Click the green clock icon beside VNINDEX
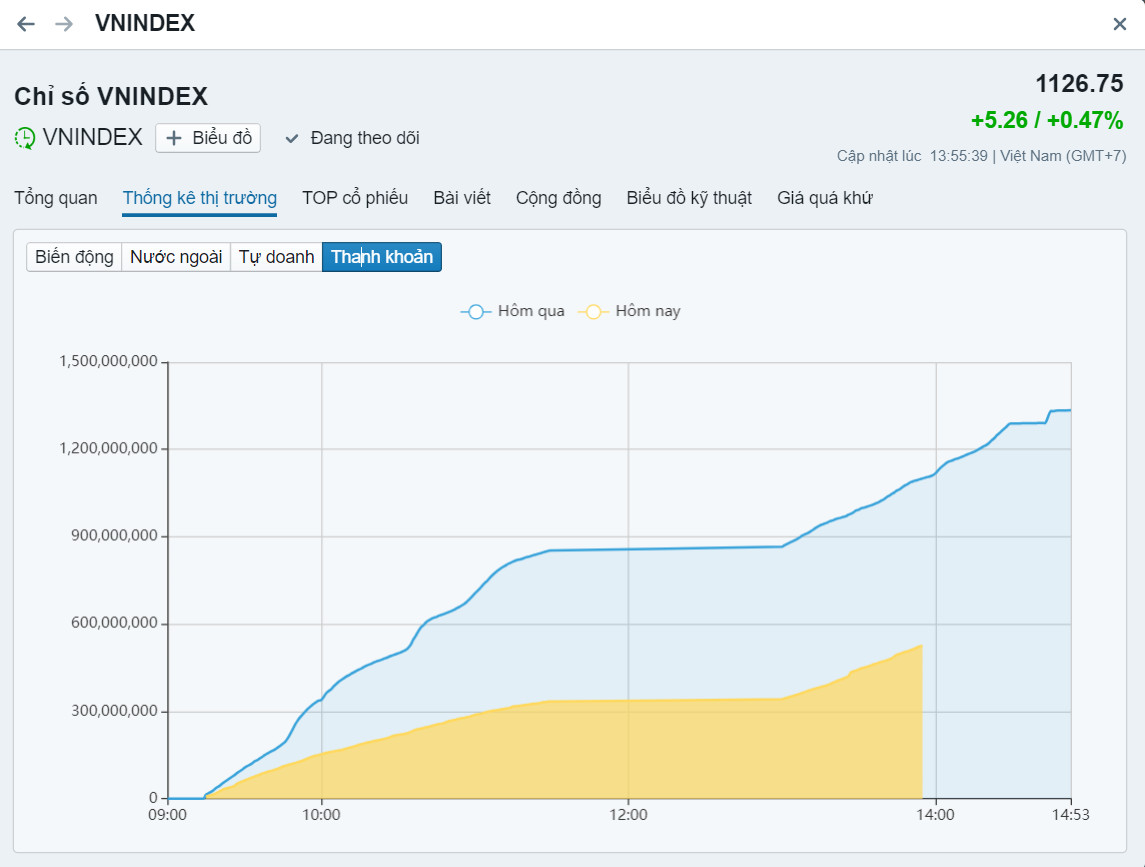Viewport: 1145px width, 867px height. 25,138
